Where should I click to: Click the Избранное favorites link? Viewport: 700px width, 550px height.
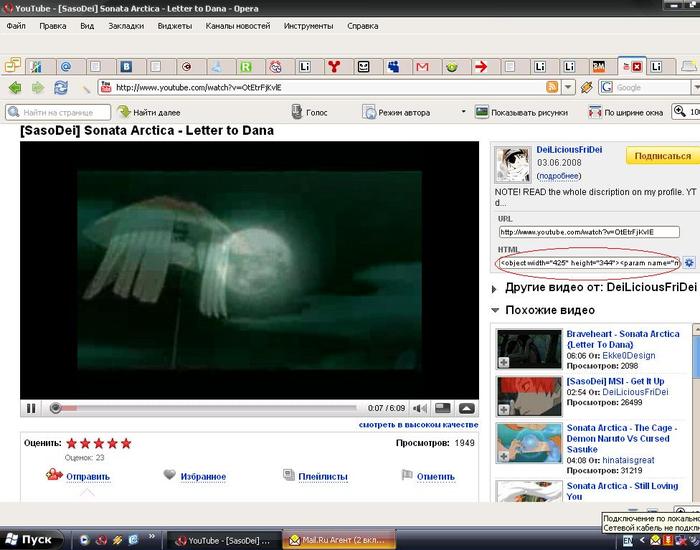tap(203, 476)
